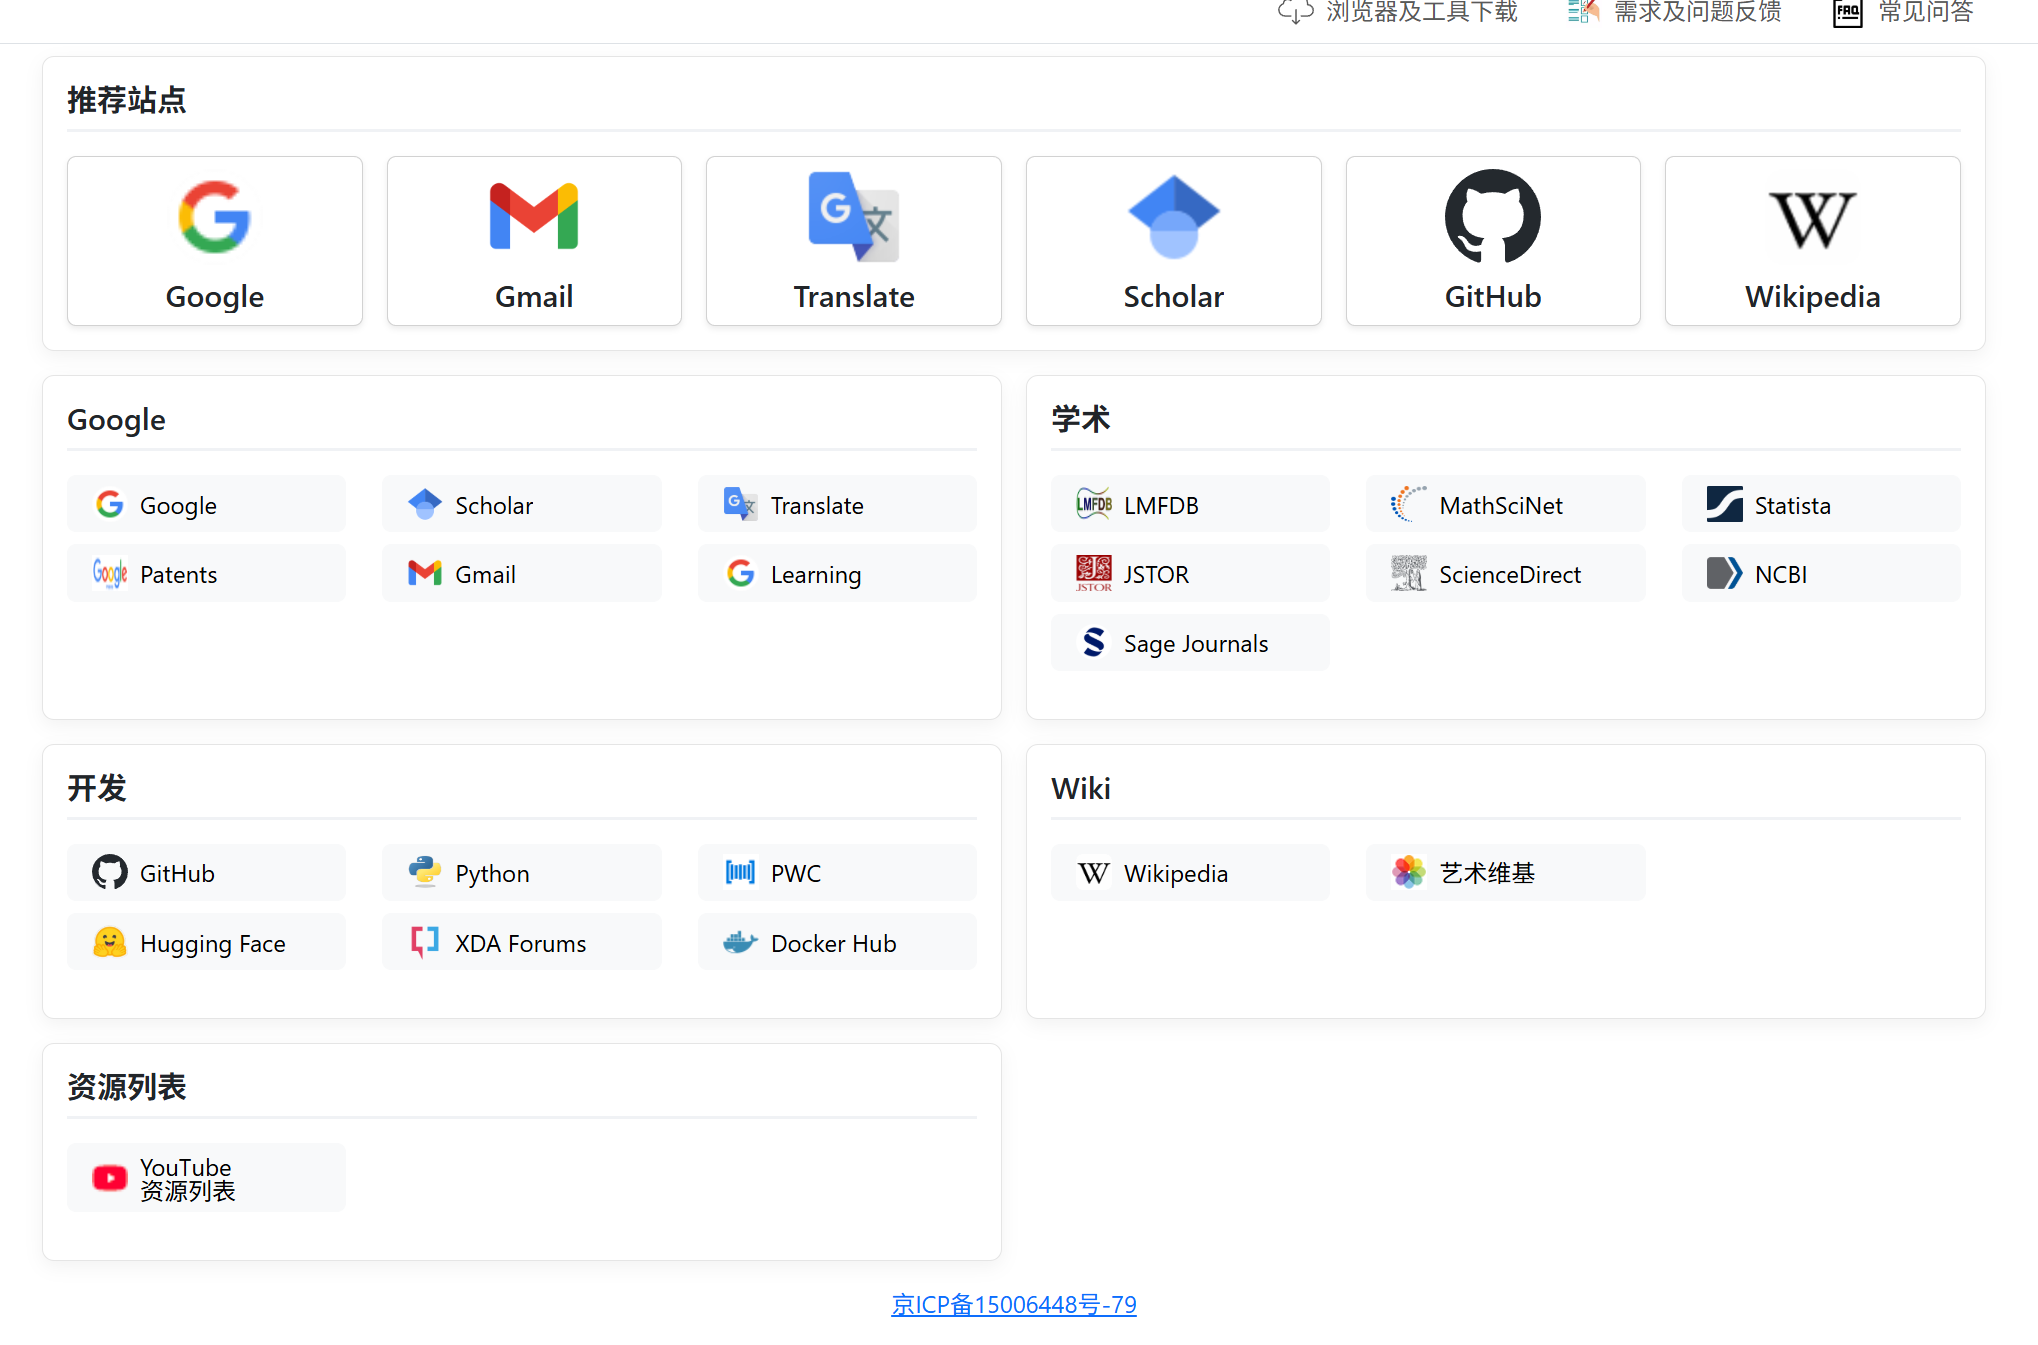Viewport: 2038px width, 1345px height.
Task: Click the MathSciNet dotted arc icon
Action: tap(1409, 504)
